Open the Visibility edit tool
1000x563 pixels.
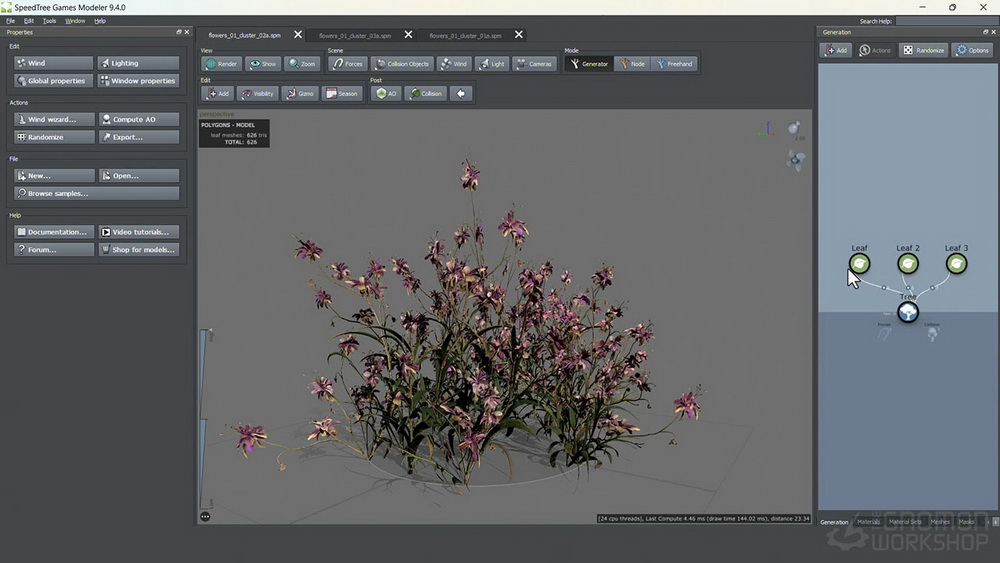tap(258, 94)
